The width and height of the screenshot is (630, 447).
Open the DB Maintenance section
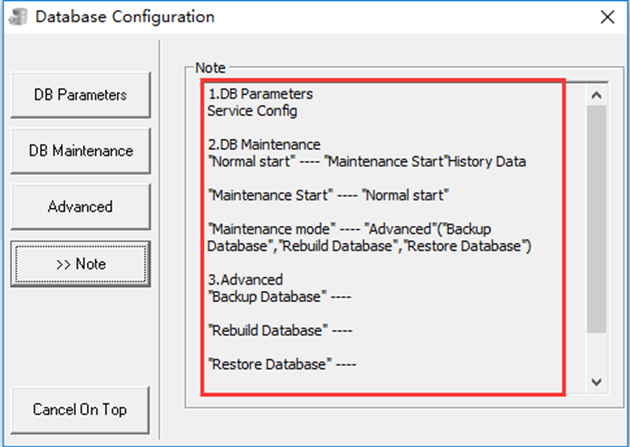(80, 151)
